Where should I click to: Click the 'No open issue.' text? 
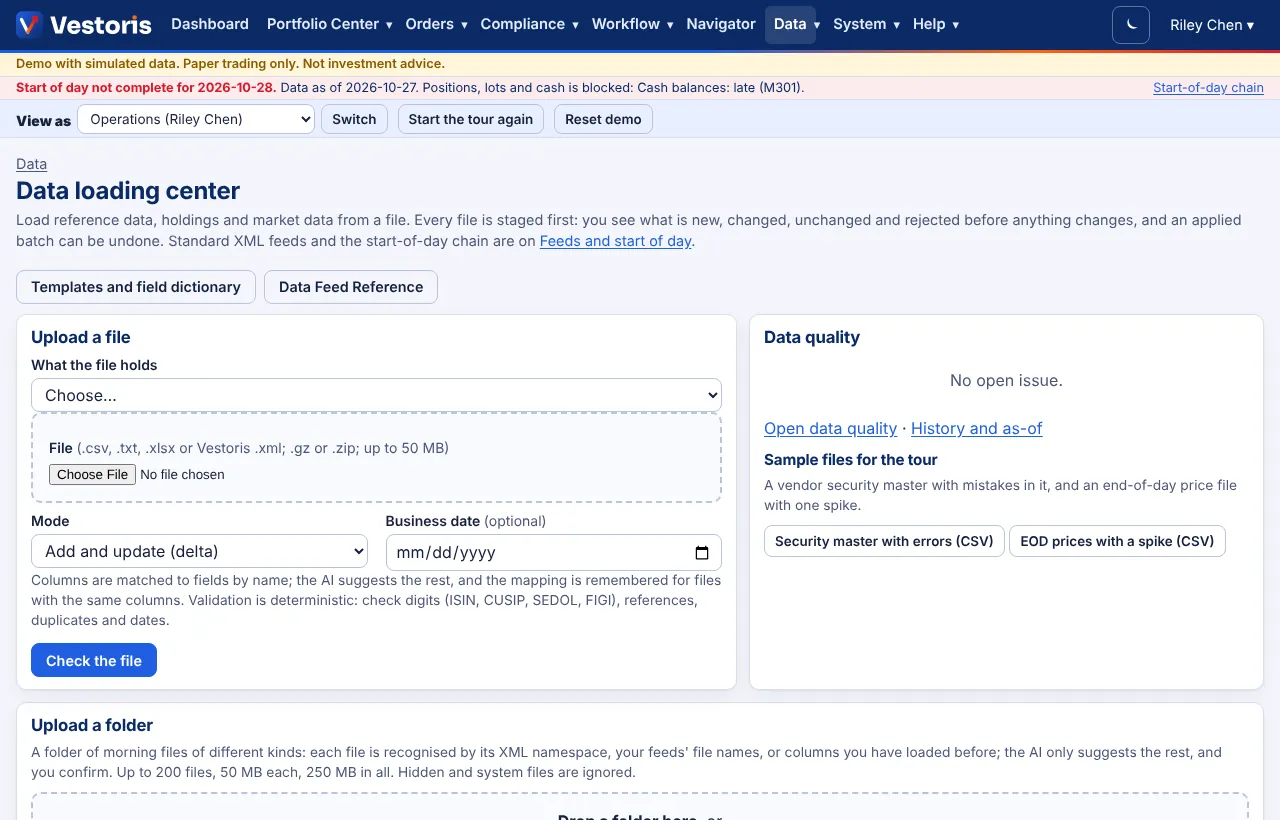click(x=1006, y=380)
